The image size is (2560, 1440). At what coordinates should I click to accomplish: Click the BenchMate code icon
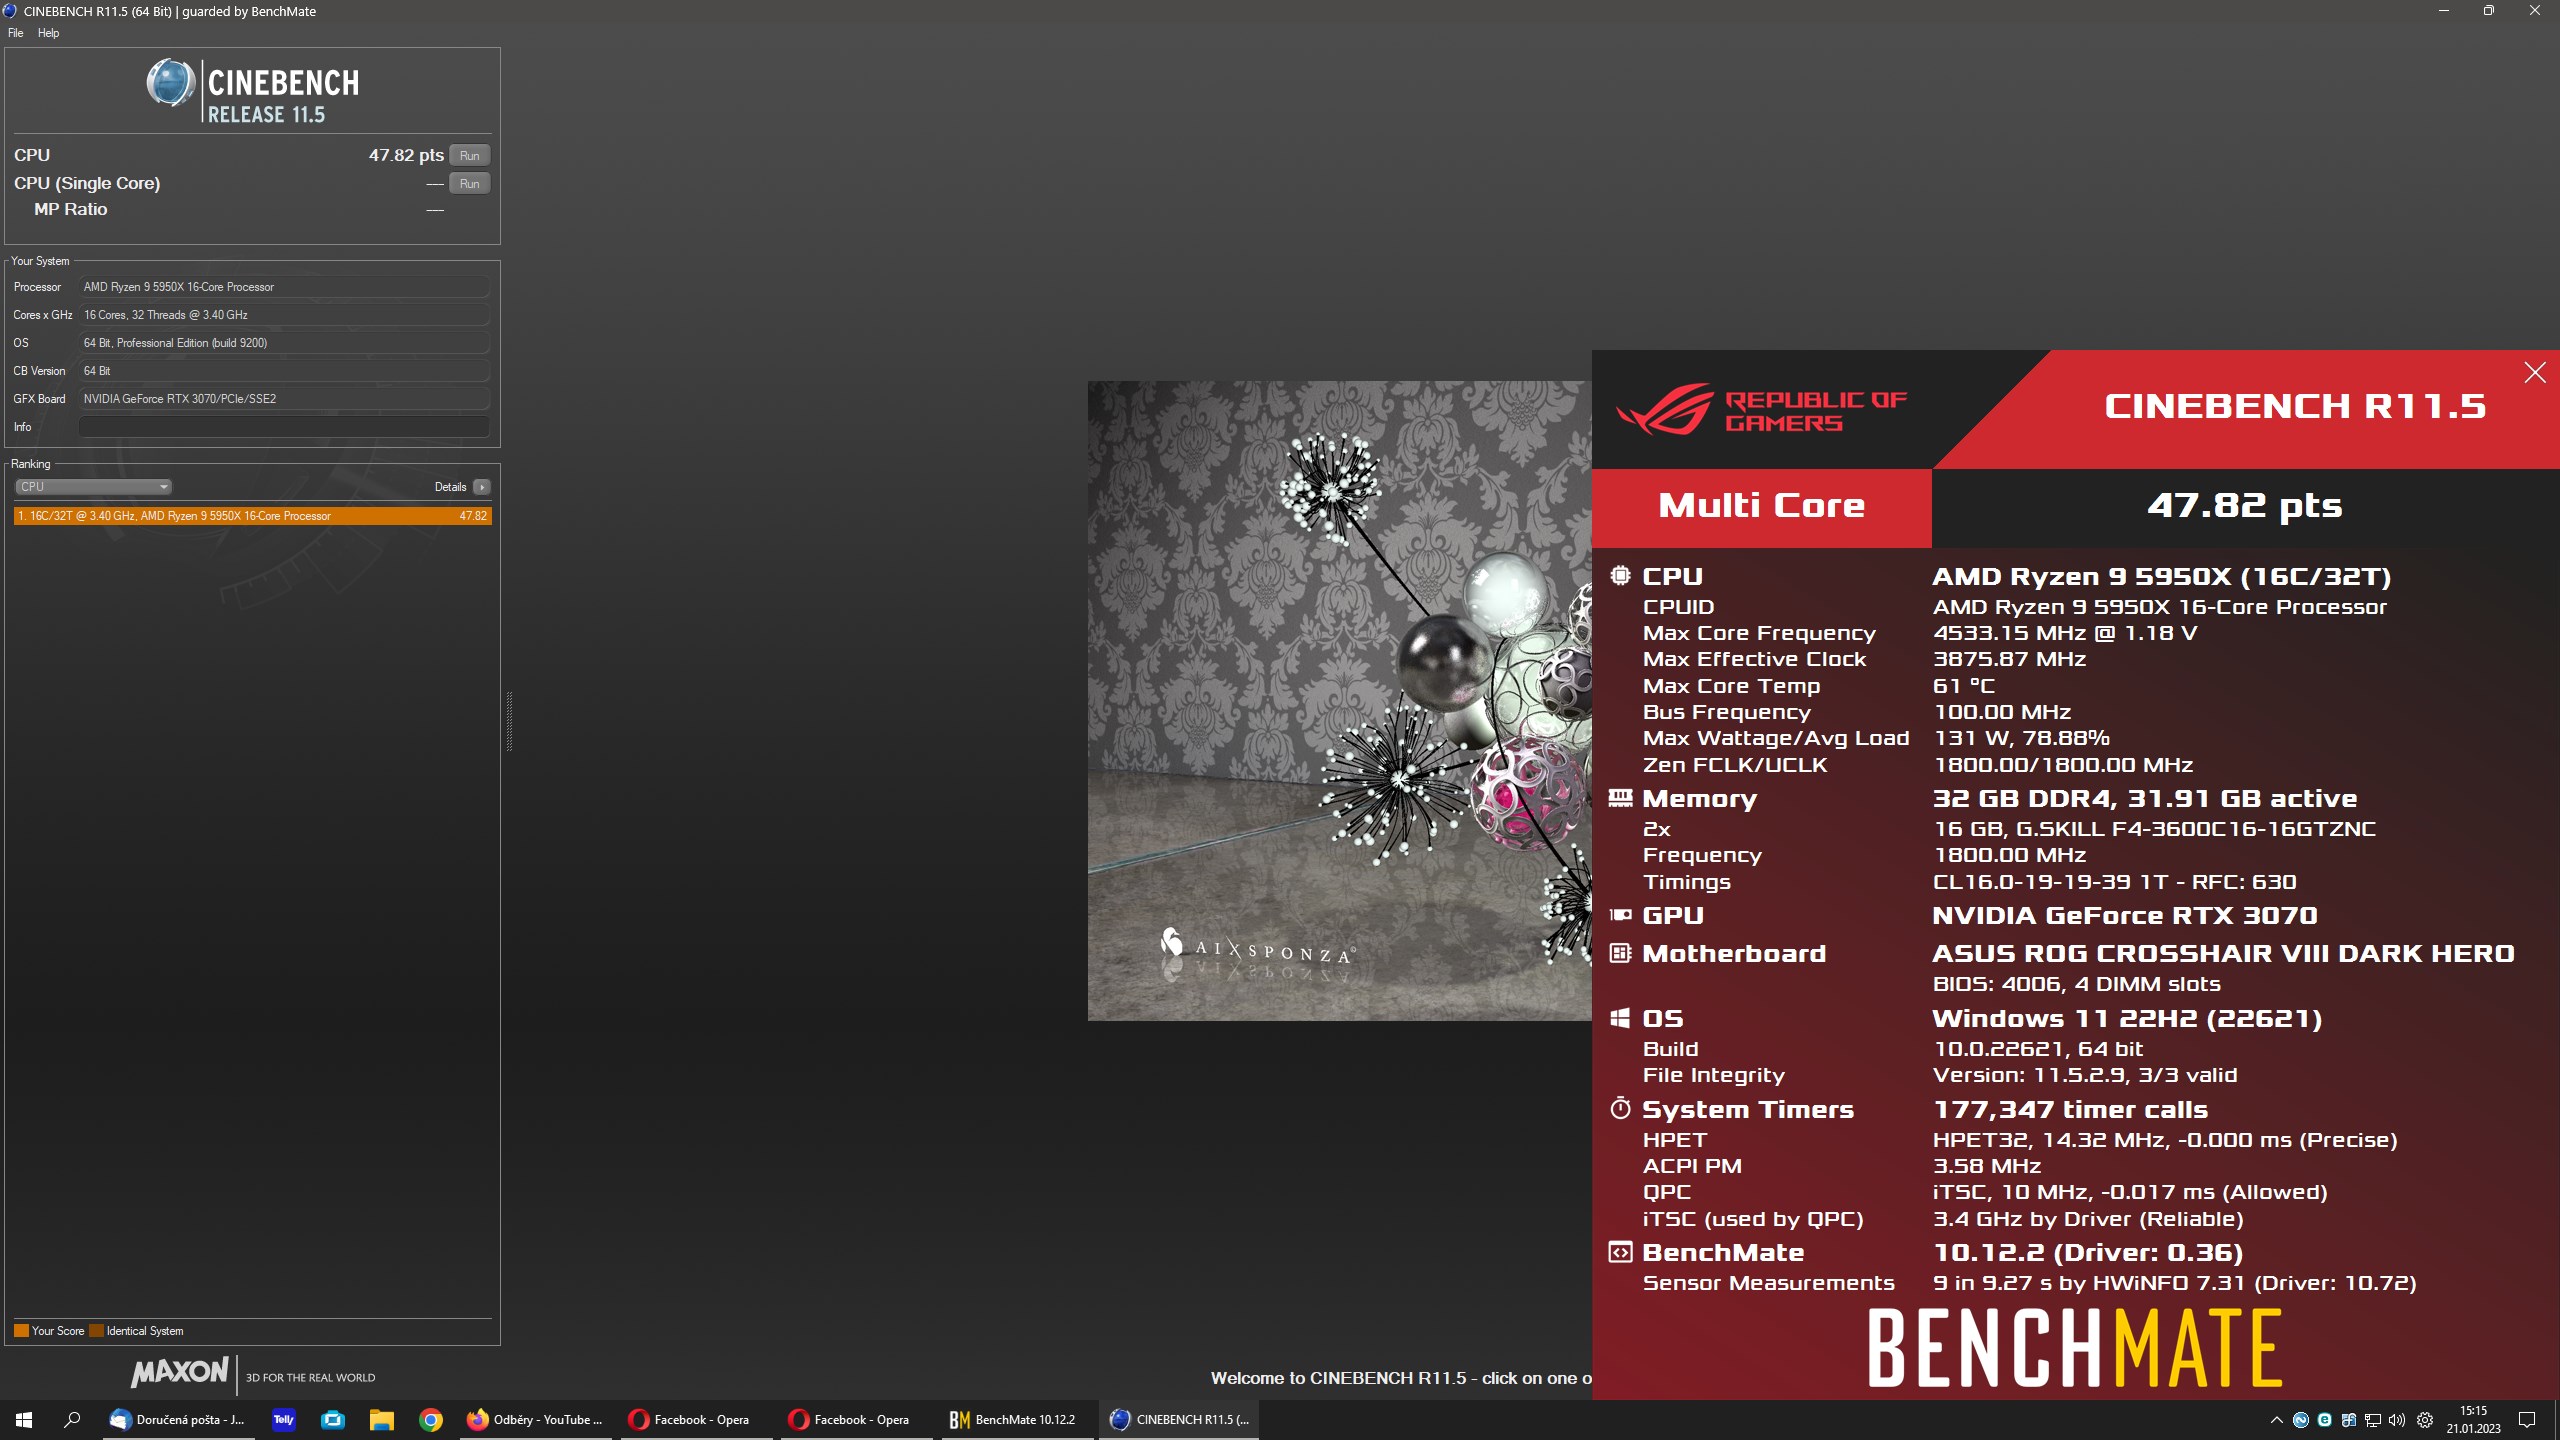click(x=1620, y=1252)
